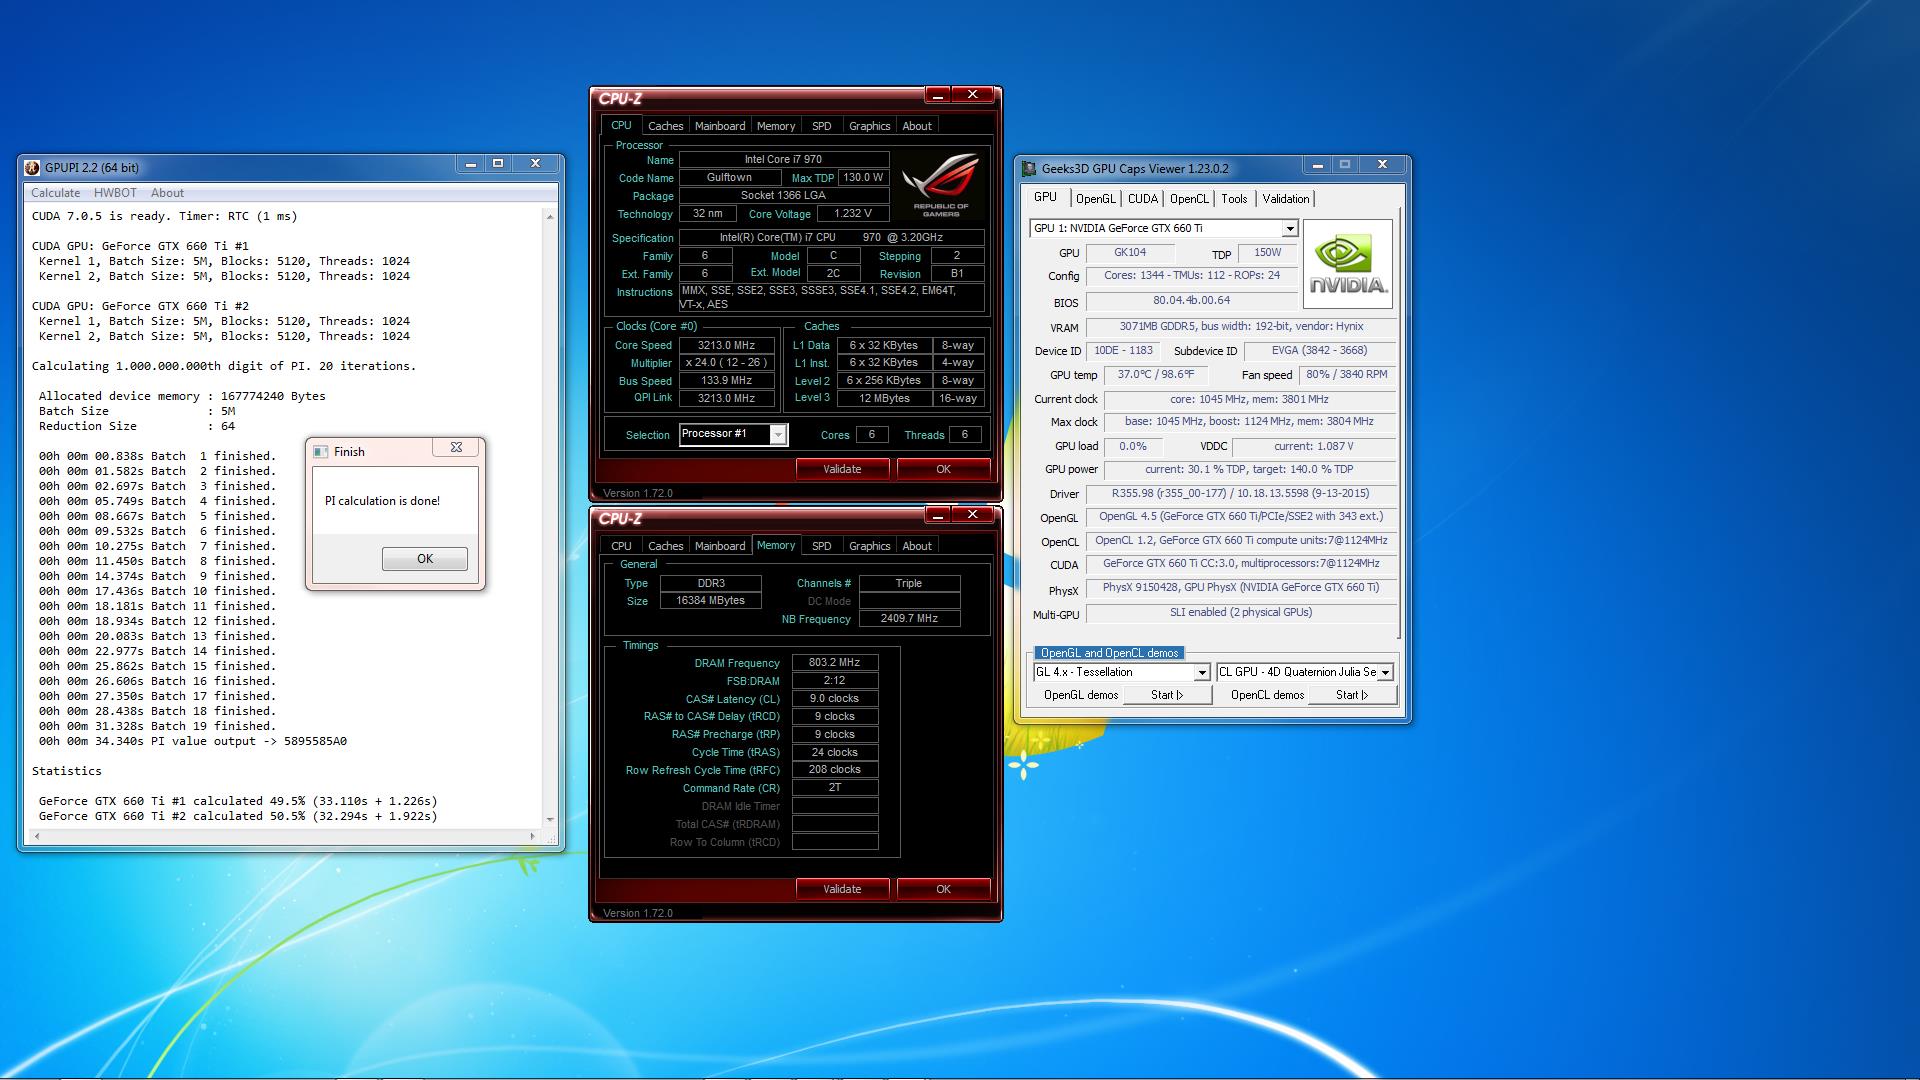1920x1080 pixels.
Task: Maximize the GPUPI window
Action: 498,163
